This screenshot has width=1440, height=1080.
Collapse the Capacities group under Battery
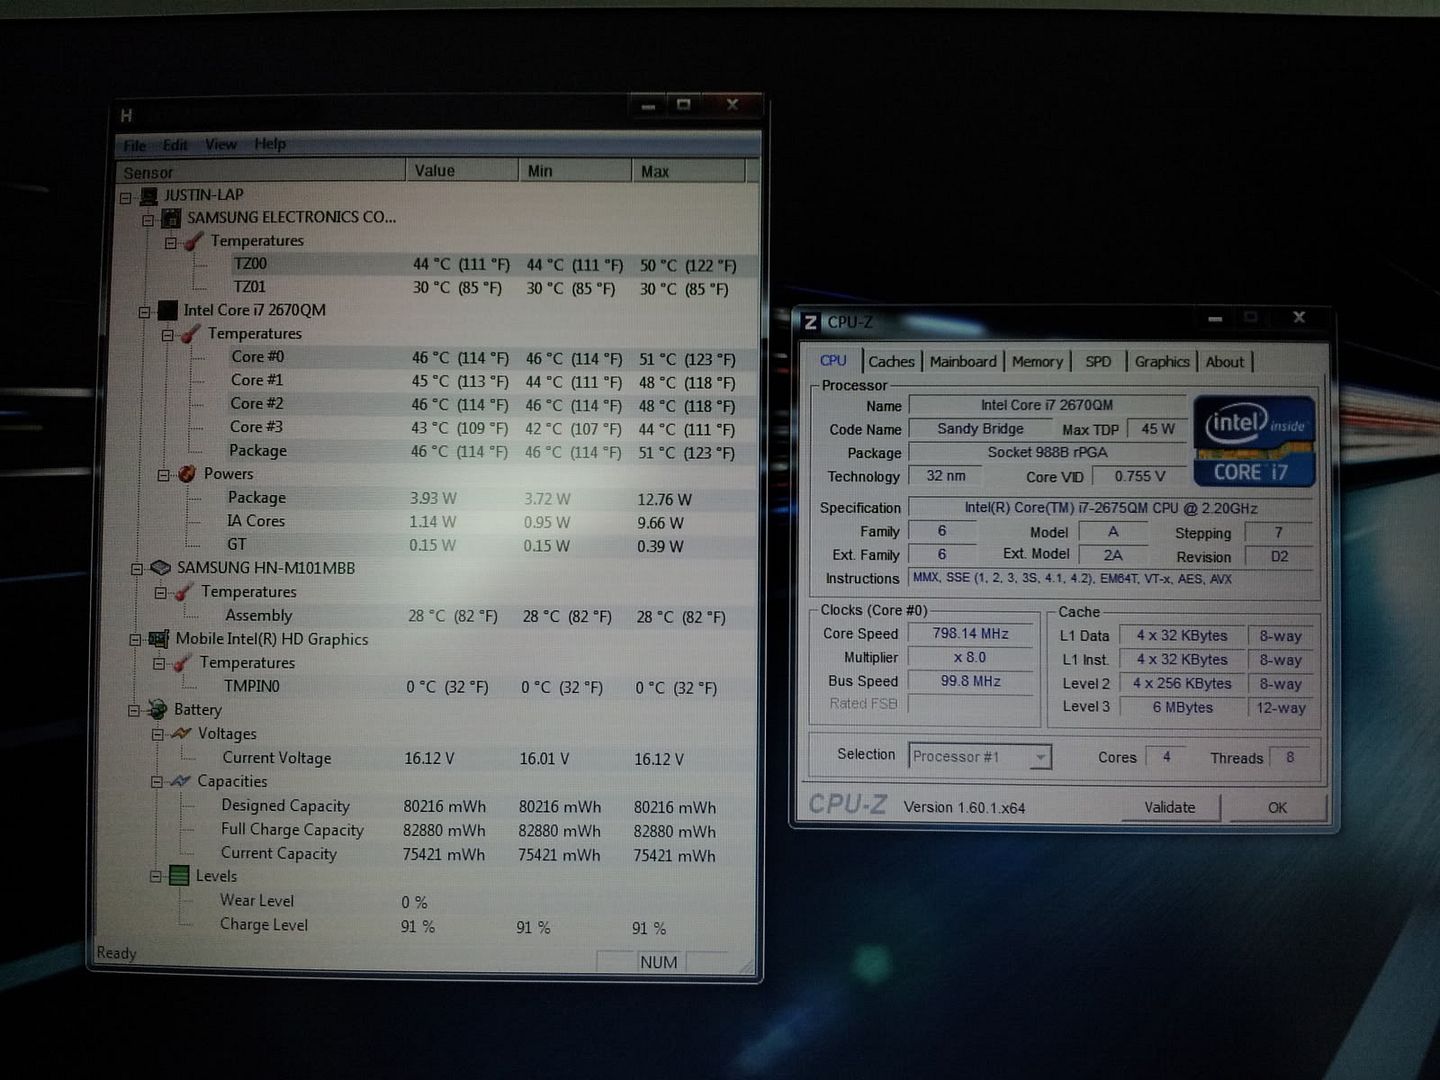click(157, 782)
